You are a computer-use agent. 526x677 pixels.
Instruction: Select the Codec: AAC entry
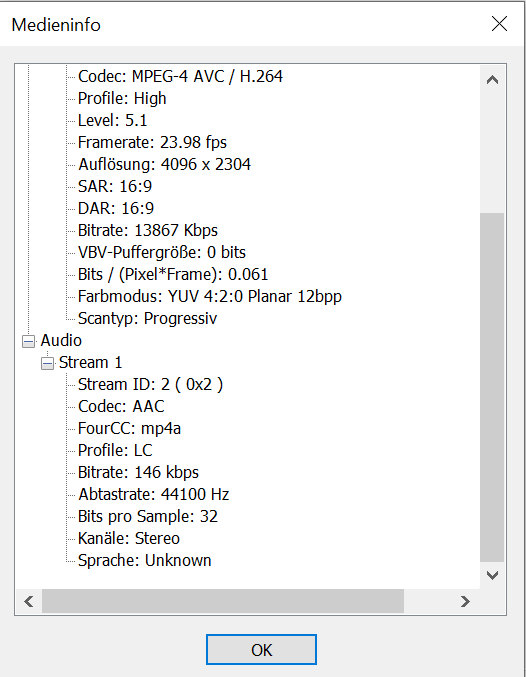click(x=121, y=407)
